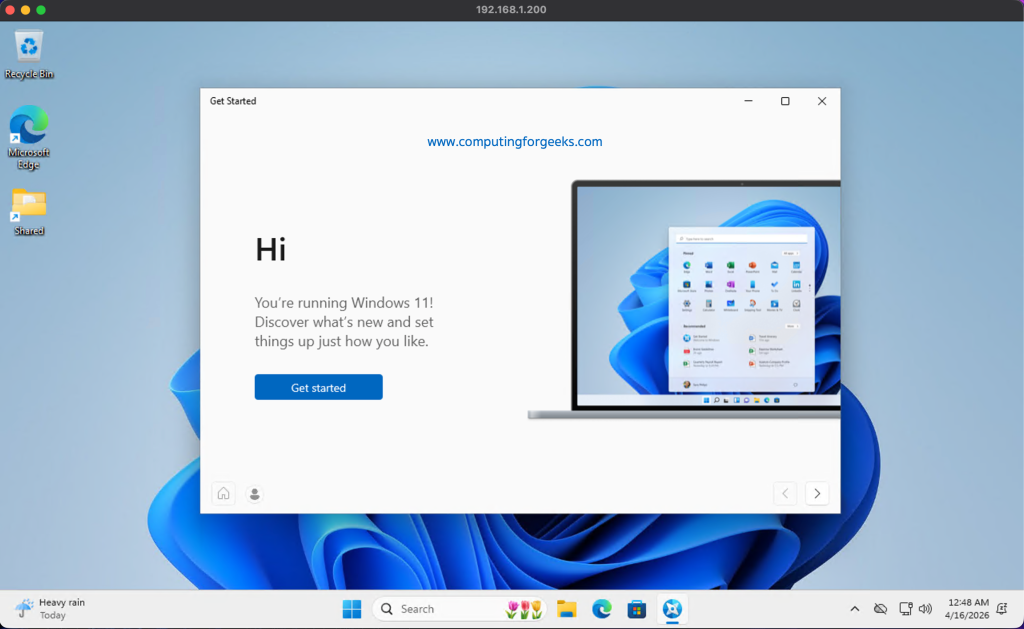Advance to next page with forward chevron

point(817,493)
